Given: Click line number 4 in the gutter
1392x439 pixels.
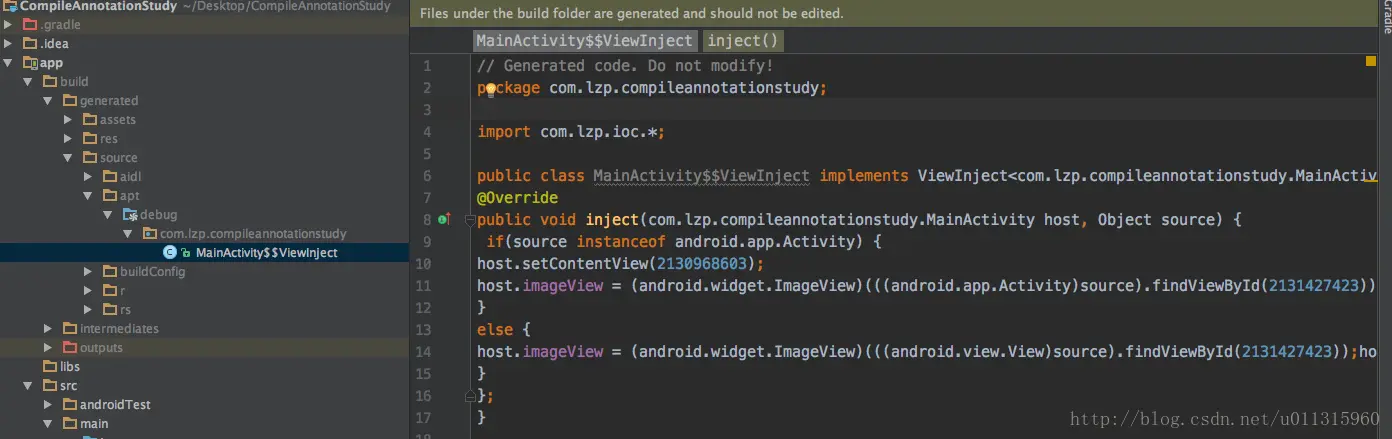Looking at the screenshot, I should coord(427,131).
